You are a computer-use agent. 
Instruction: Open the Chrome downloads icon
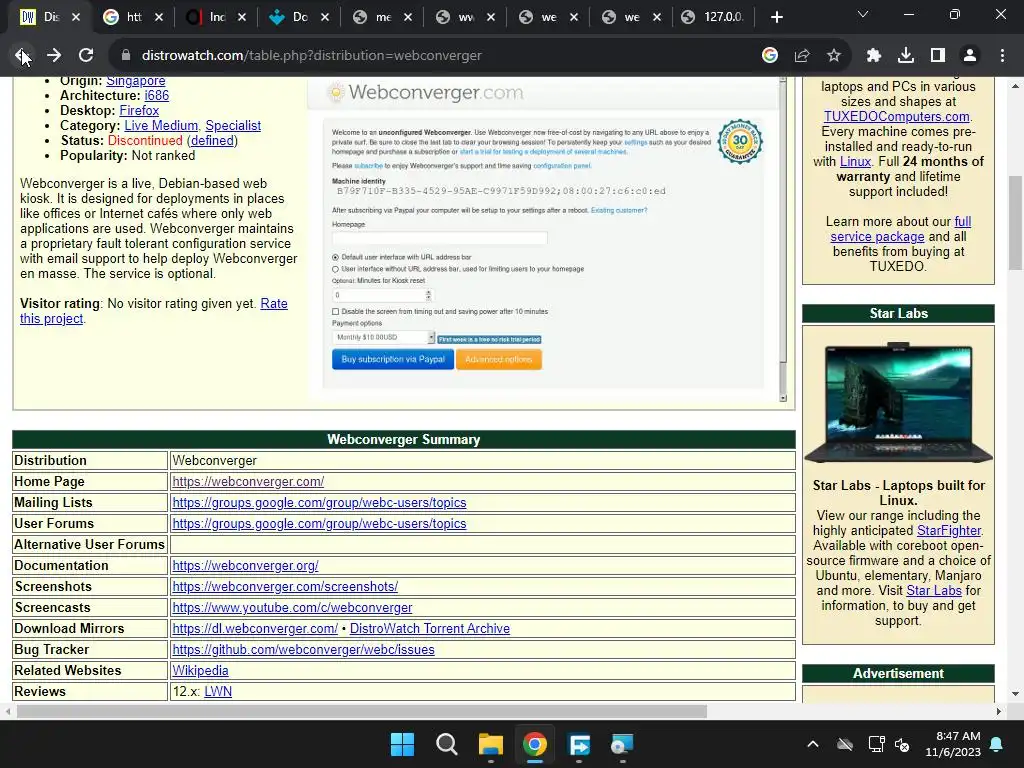[x=906, y=56]
